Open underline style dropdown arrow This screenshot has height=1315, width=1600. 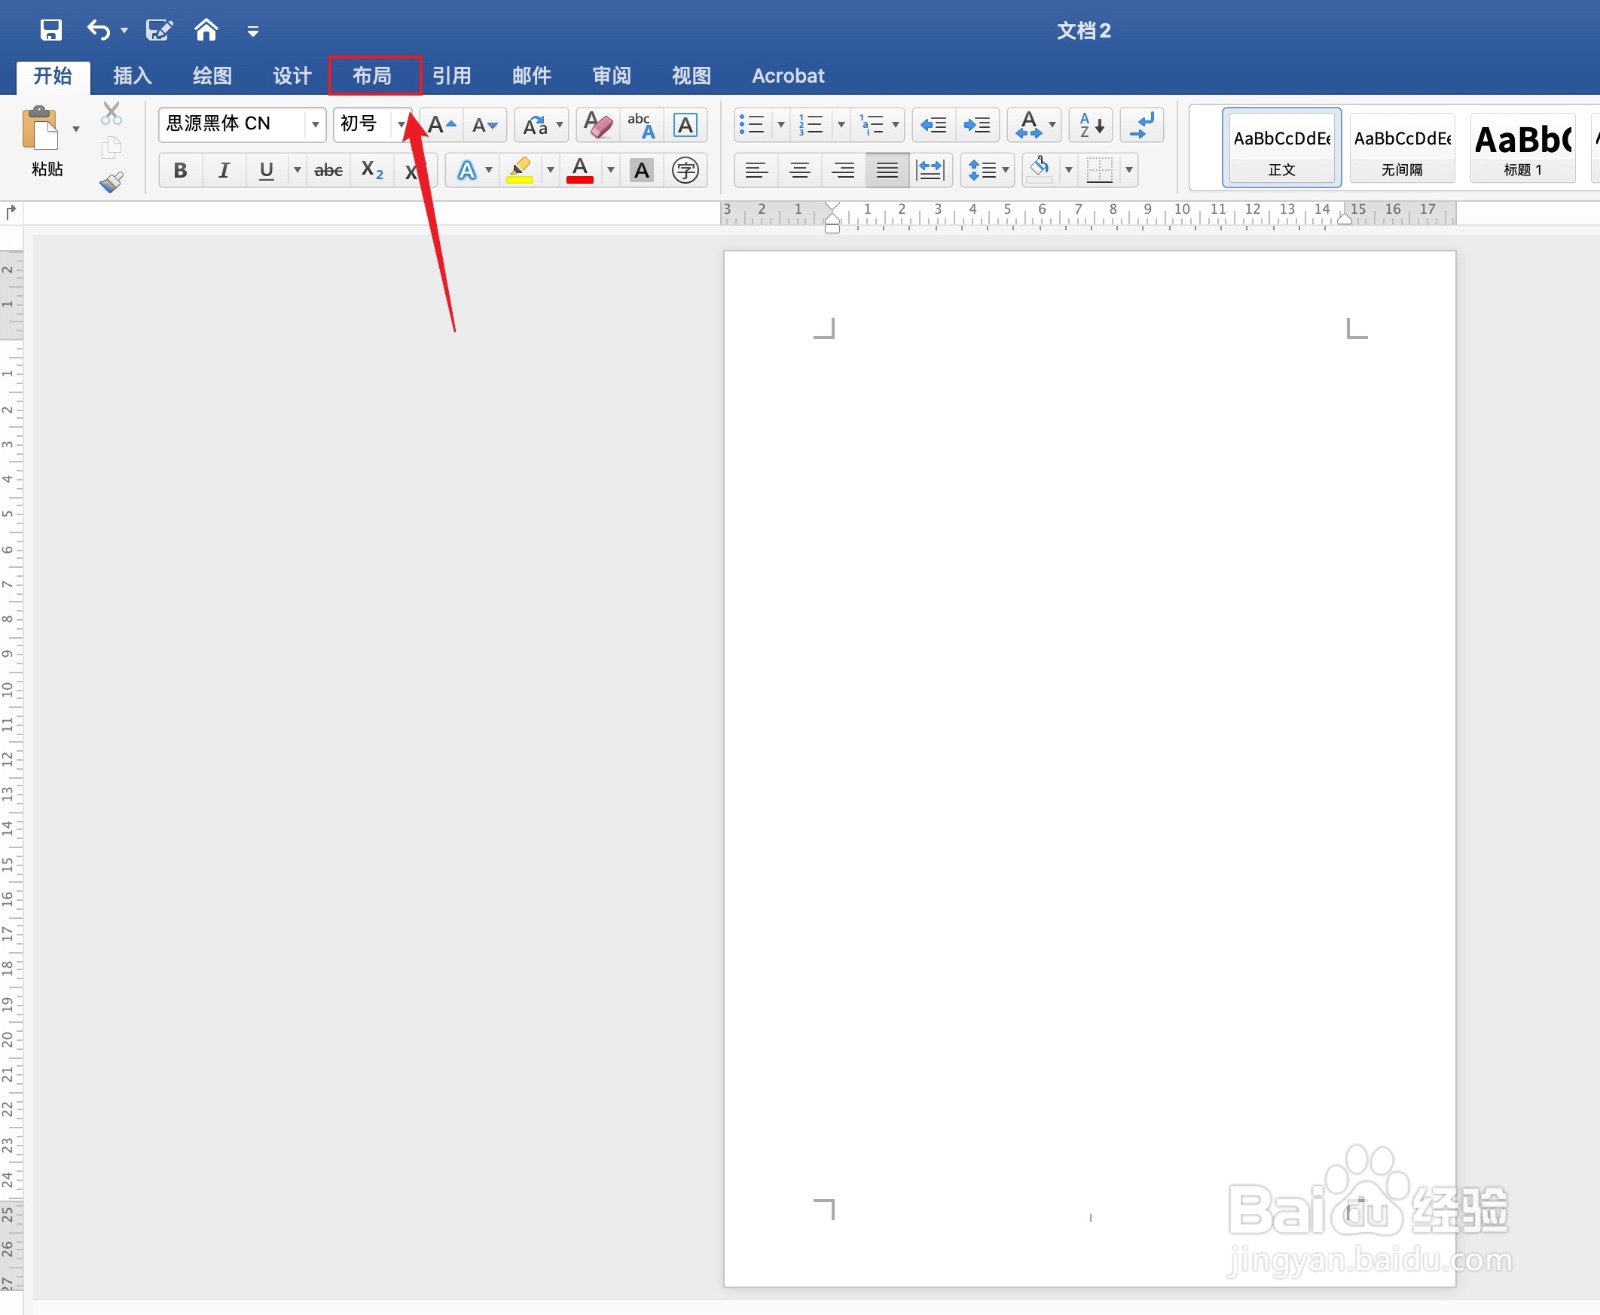pyautogui.click(x=297, y=170)
